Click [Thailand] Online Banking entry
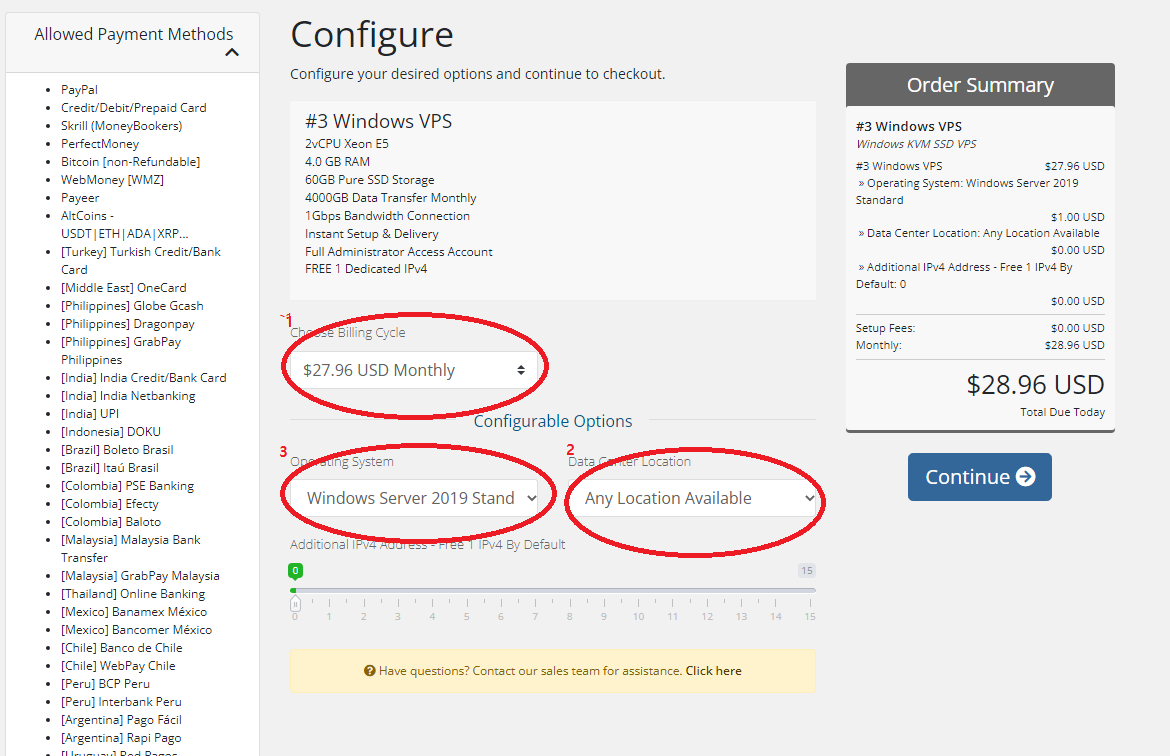Image resolution: width=1170 pixels, height=756 pixels. coord(133,593)
